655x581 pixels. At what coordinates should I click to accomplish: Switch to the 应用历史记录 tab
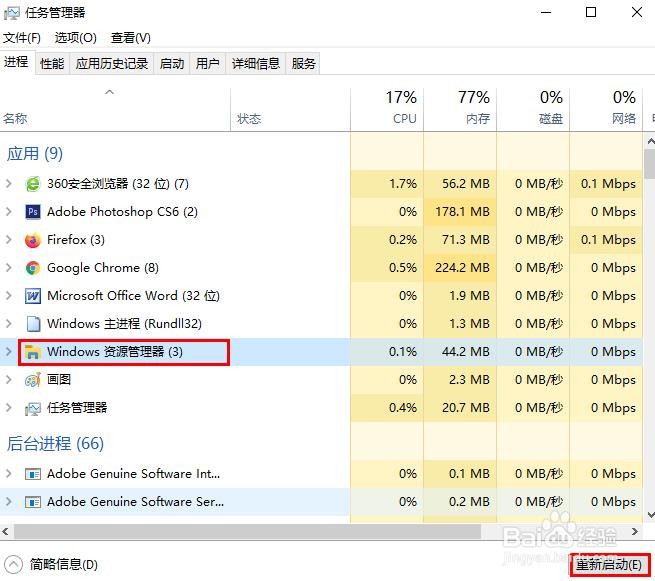click(x=112, y=64)
